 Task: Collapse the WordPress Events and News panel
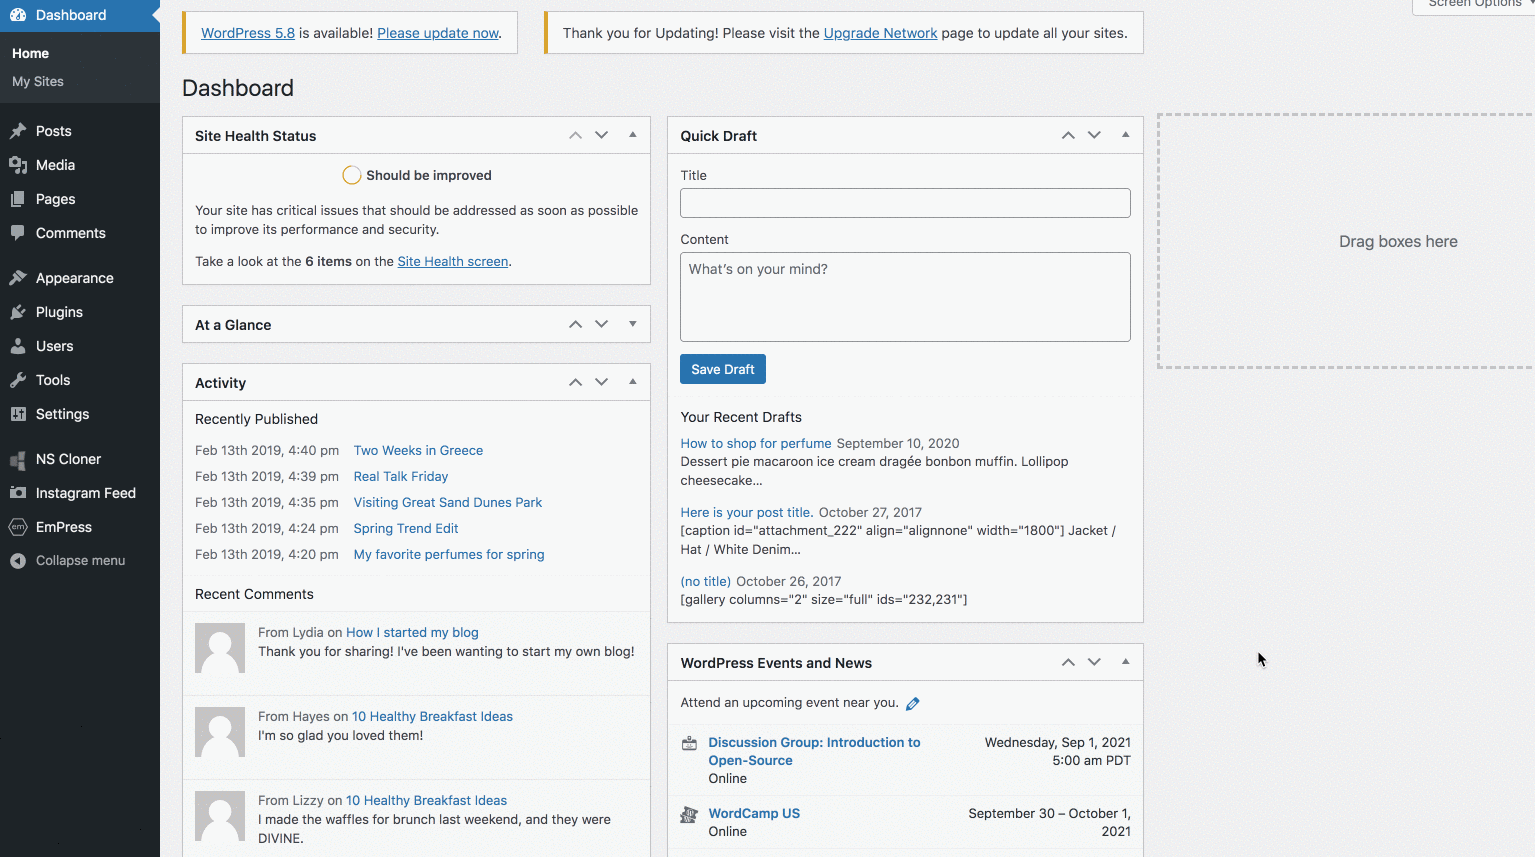pos(1125,661)
